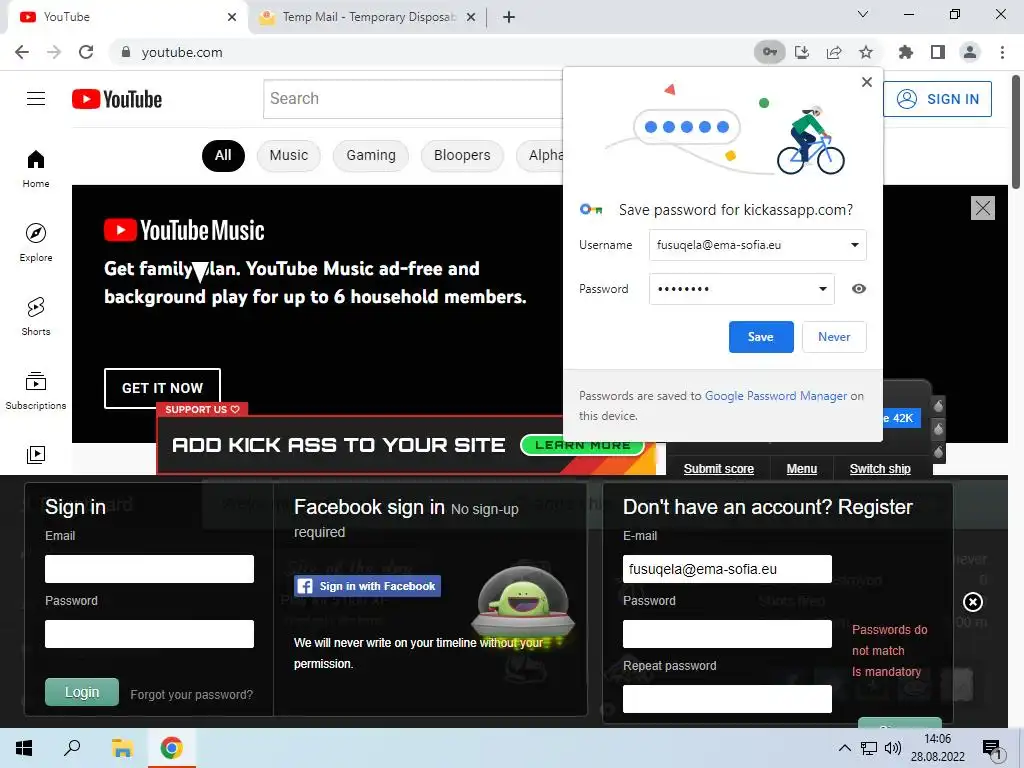This screenshot has width=1024, height=768.
Task: Click SUPPORT US label
Action: coord(202,409)
